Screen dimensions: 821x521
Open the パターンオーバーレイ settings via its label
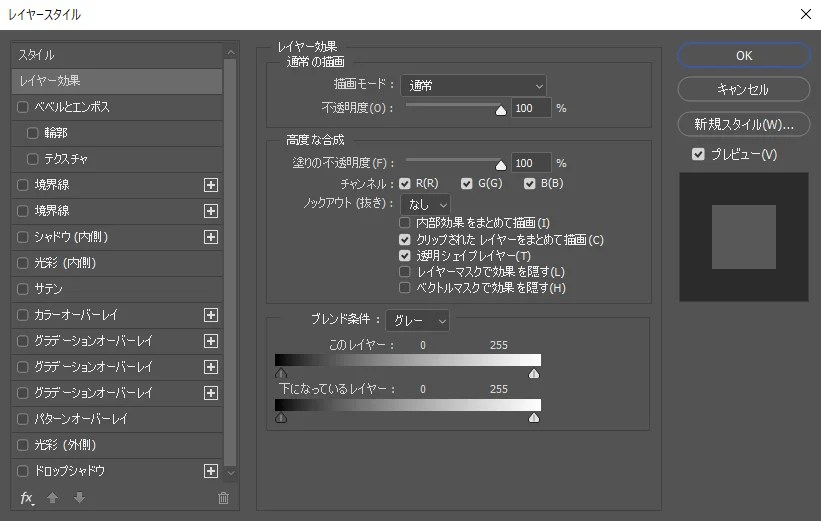tap(81, 419)
